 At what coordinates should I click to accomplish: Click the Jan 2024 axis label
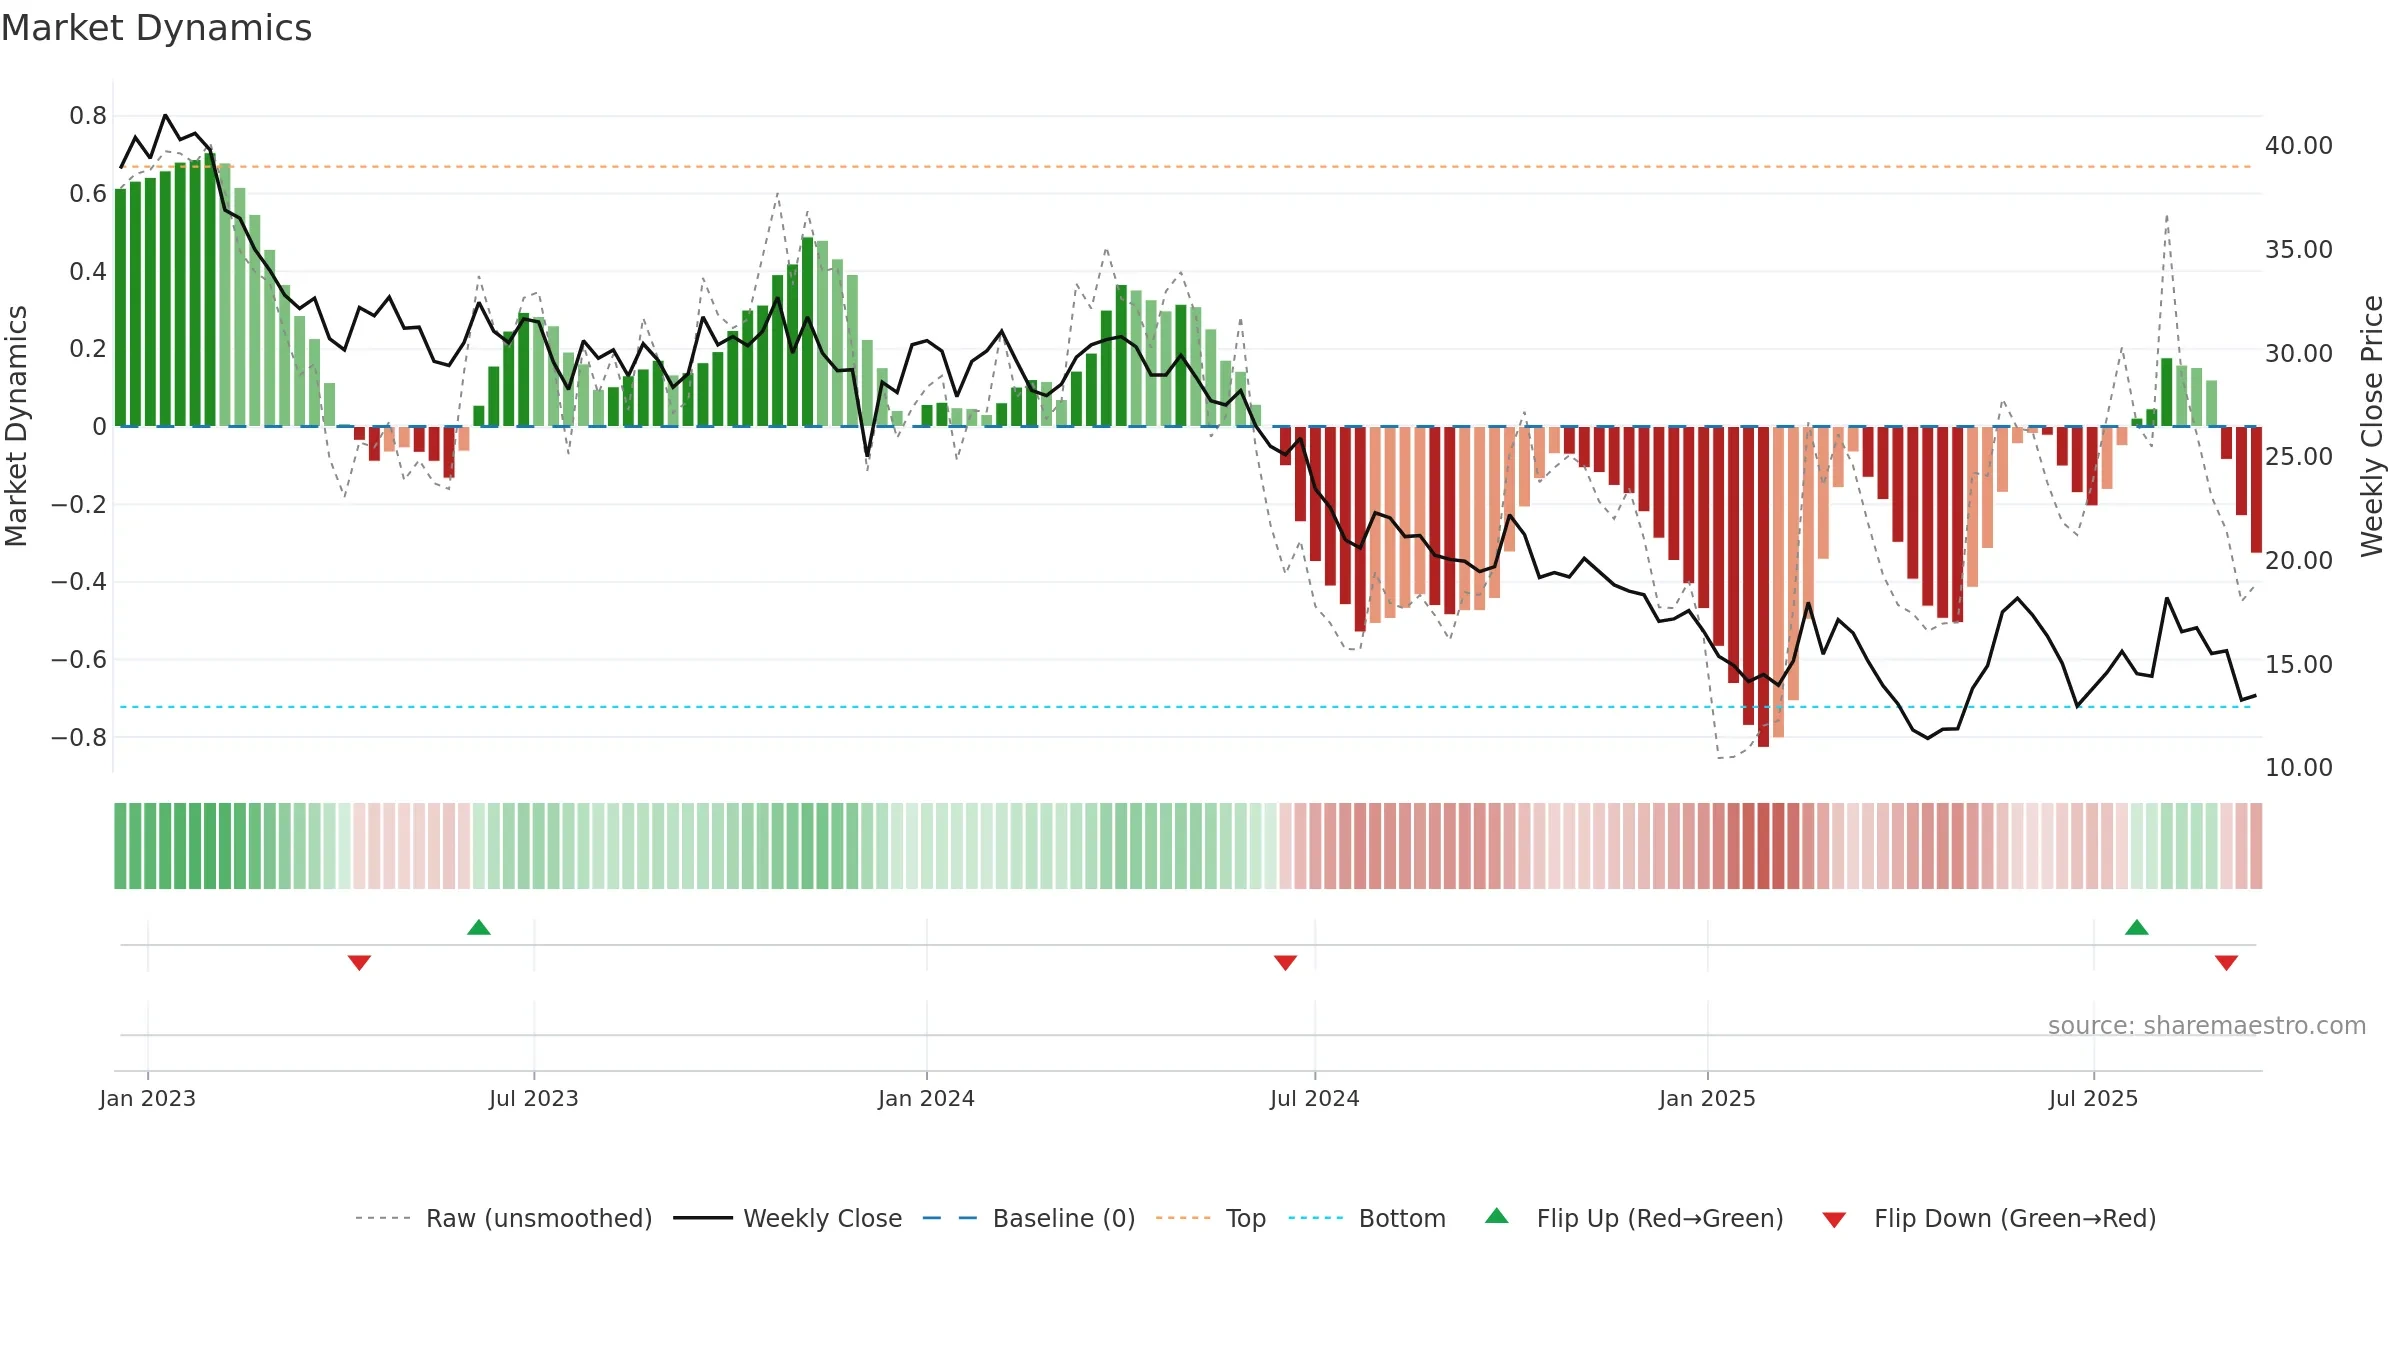point(927,1098)
